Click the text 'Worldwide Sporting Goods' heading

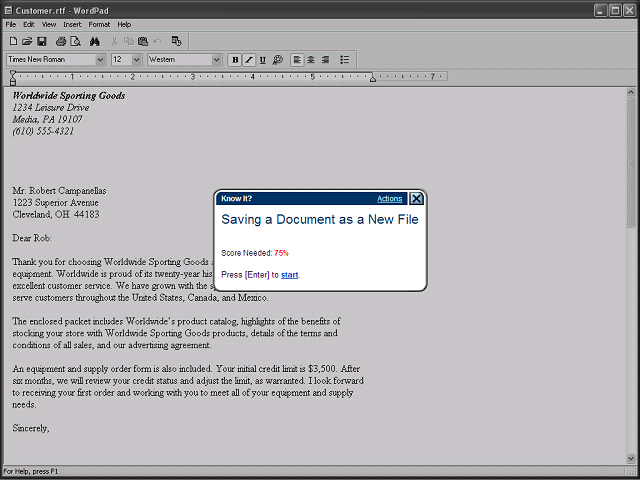[x=69, y=96]
